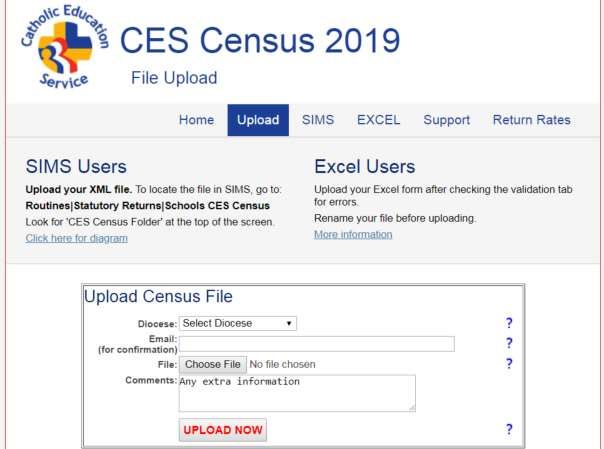Click the dropdown arrow of the Diocese selector
The height and width of the screenshot is (449, 604).
pyautogui.click(x=289, y=323)
